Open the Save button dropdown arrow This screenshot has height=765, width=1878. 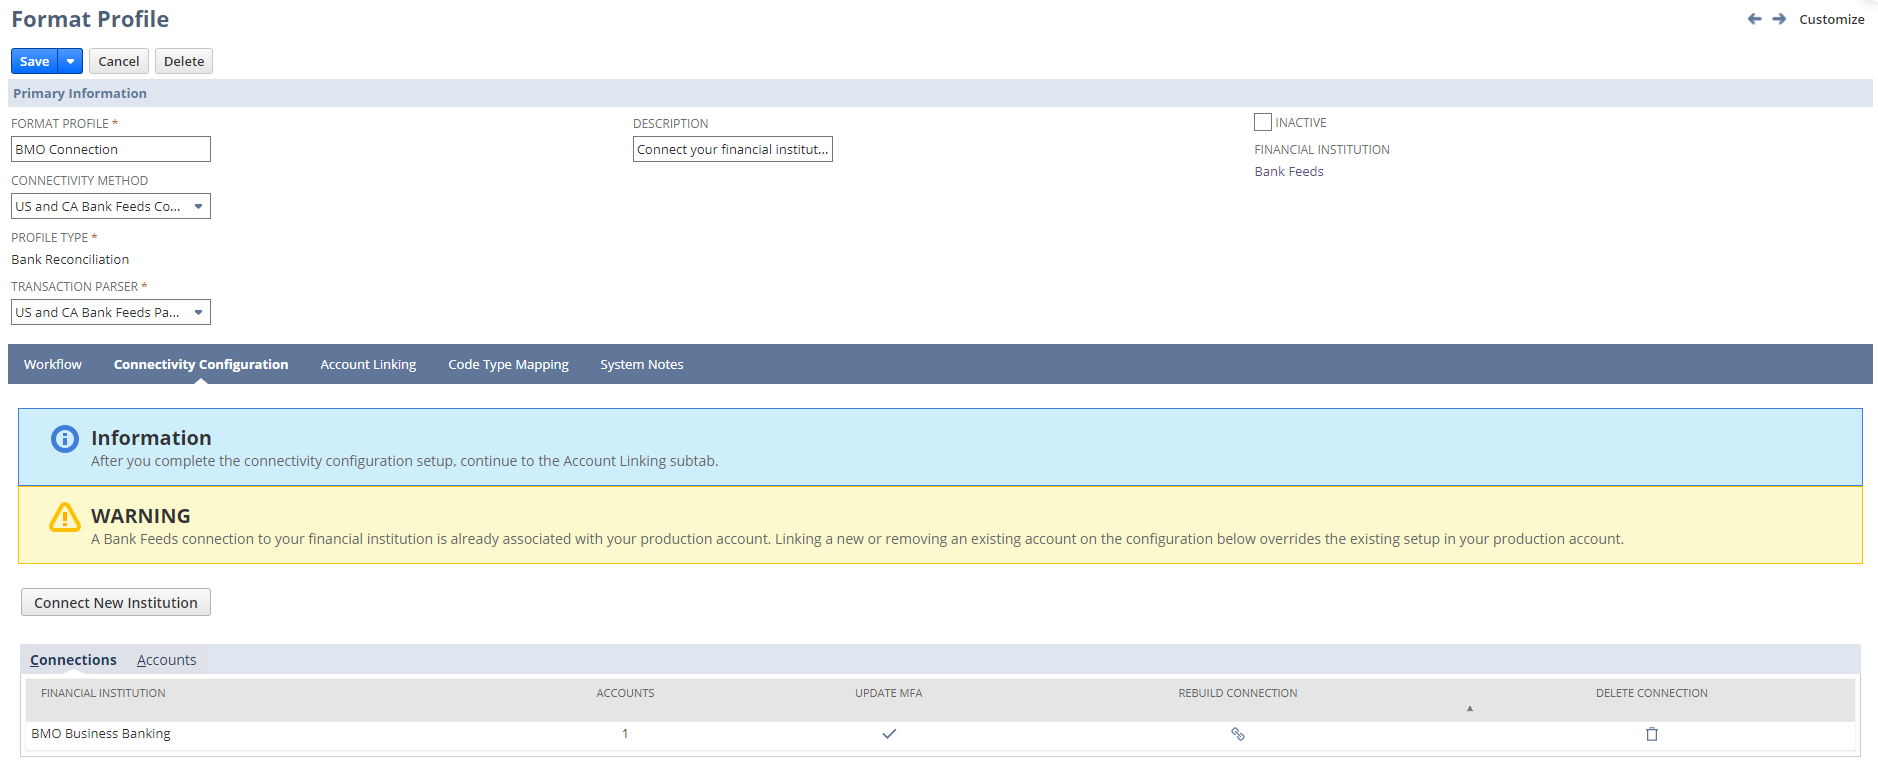click(x=70, y=61)
